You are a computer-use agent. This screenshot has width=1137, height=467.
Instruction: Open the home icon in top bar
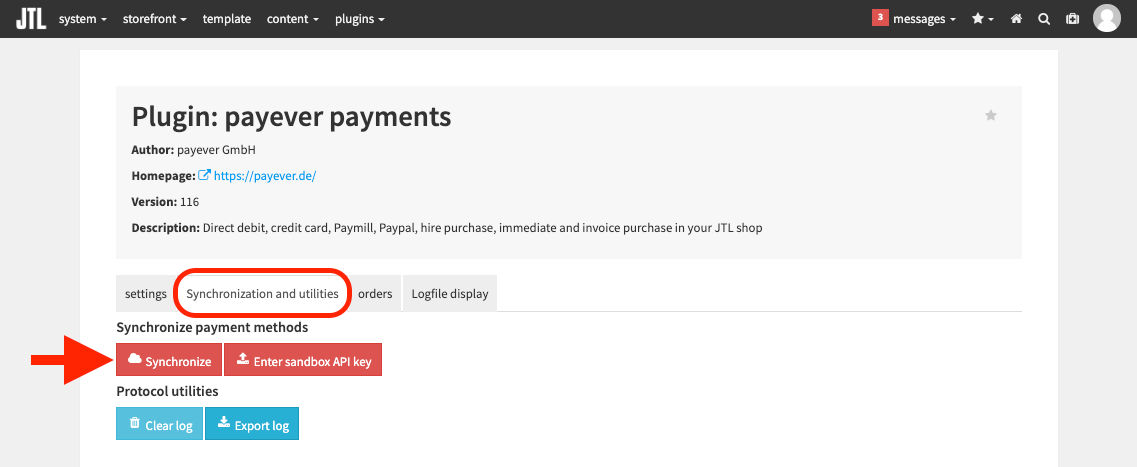tap(1017, 19)
